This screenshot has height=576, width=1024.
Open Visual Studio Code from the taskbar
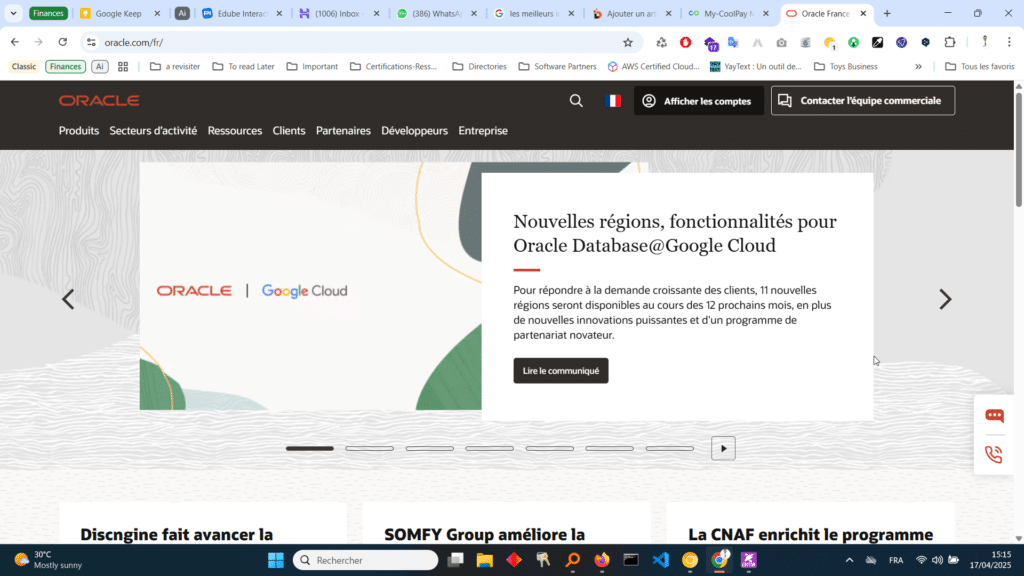[660, 560]
